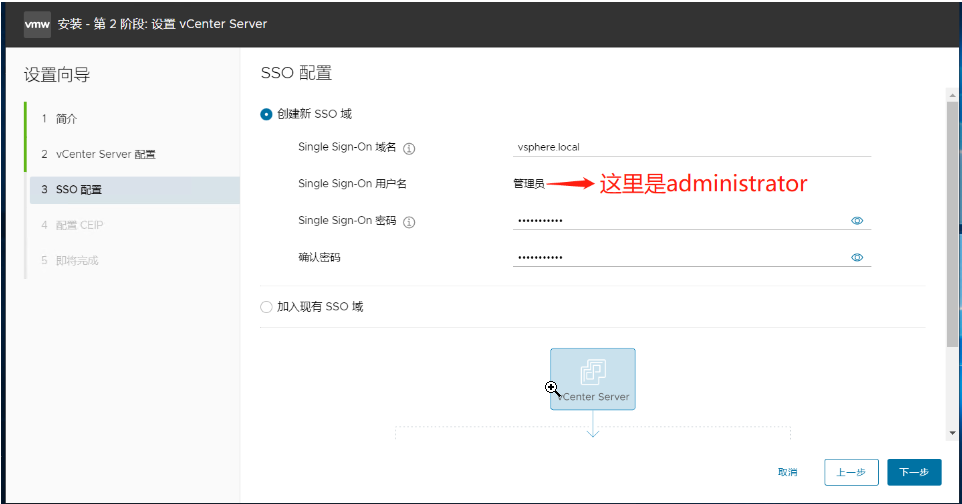
Task: Show the Single Sign-On 密码 with eye icon
Action: (x=857, y=220)
